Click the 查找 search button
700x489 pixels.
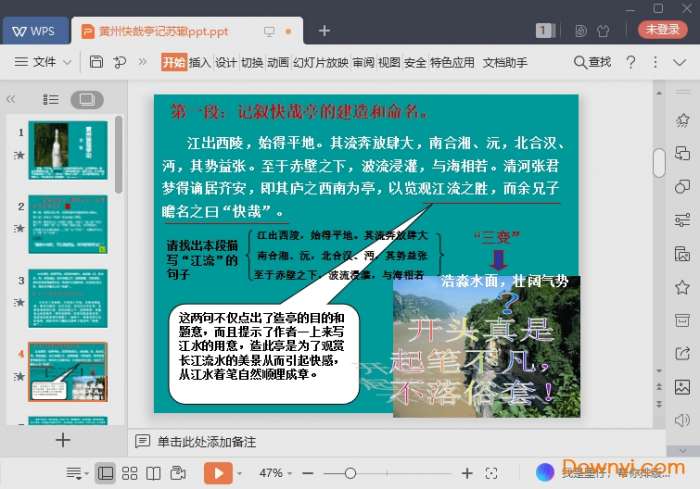592,62
